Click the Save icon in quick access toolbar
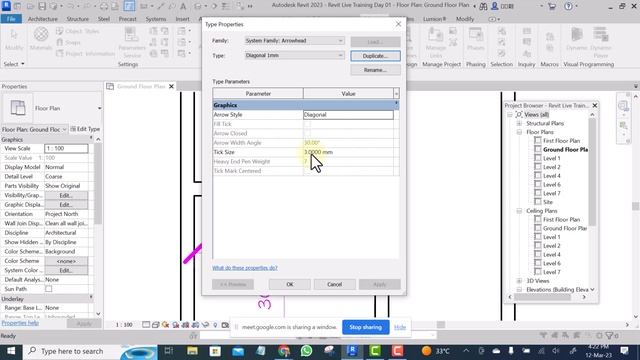This screenshot has width=640, height=360. pyautogui.click(x=42, y=7)
